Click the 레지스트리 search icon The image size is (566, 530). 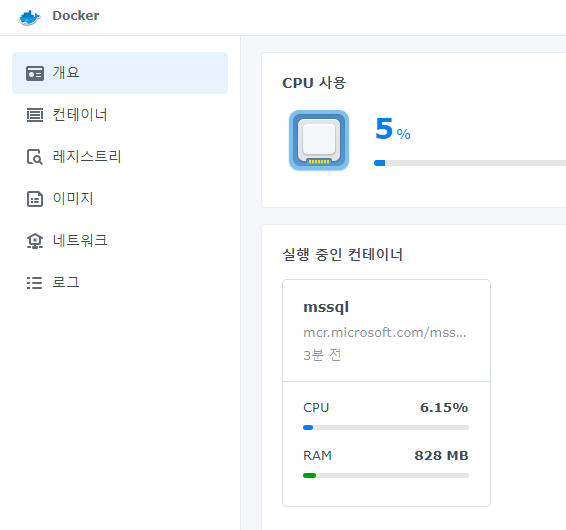point(35,157)
